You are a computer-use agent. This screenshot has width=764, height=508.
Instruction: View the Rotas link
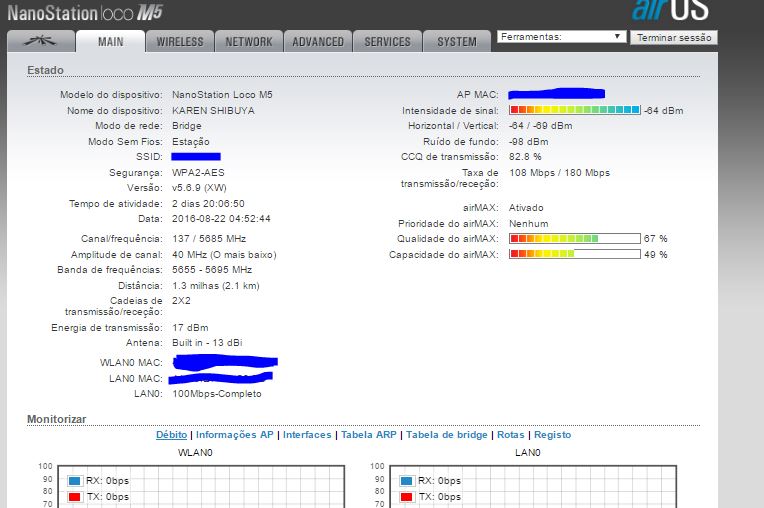pos(511,434)
